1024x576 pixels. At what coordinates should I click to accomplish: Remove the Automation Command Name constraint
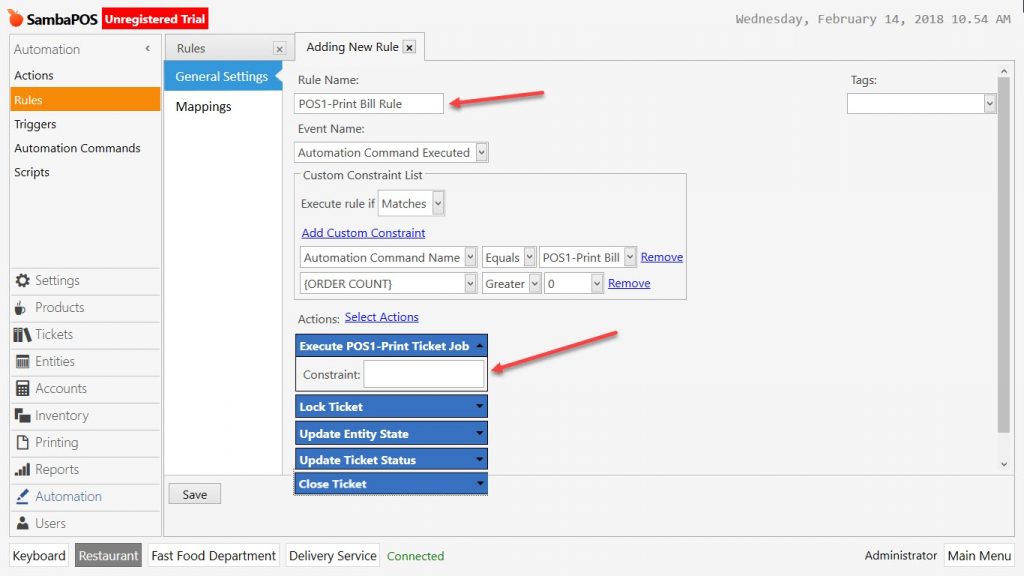pyautogui.click(x=662, y=257)
